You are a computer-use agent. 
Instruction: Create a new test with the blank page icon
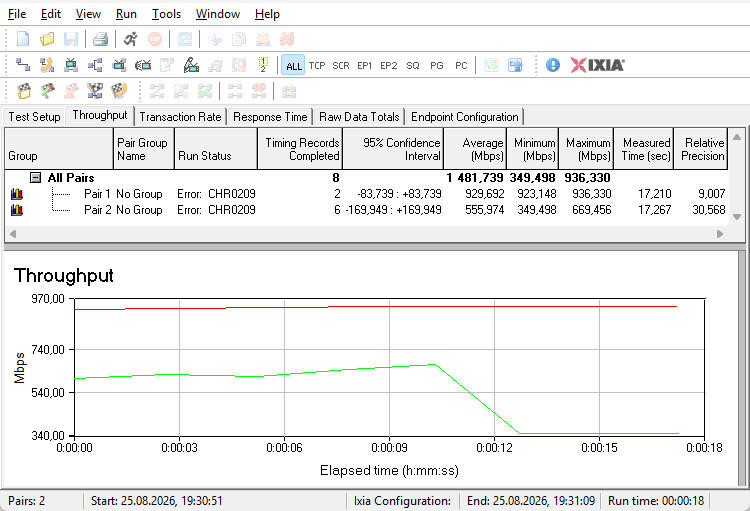click(x=23, y=39)
